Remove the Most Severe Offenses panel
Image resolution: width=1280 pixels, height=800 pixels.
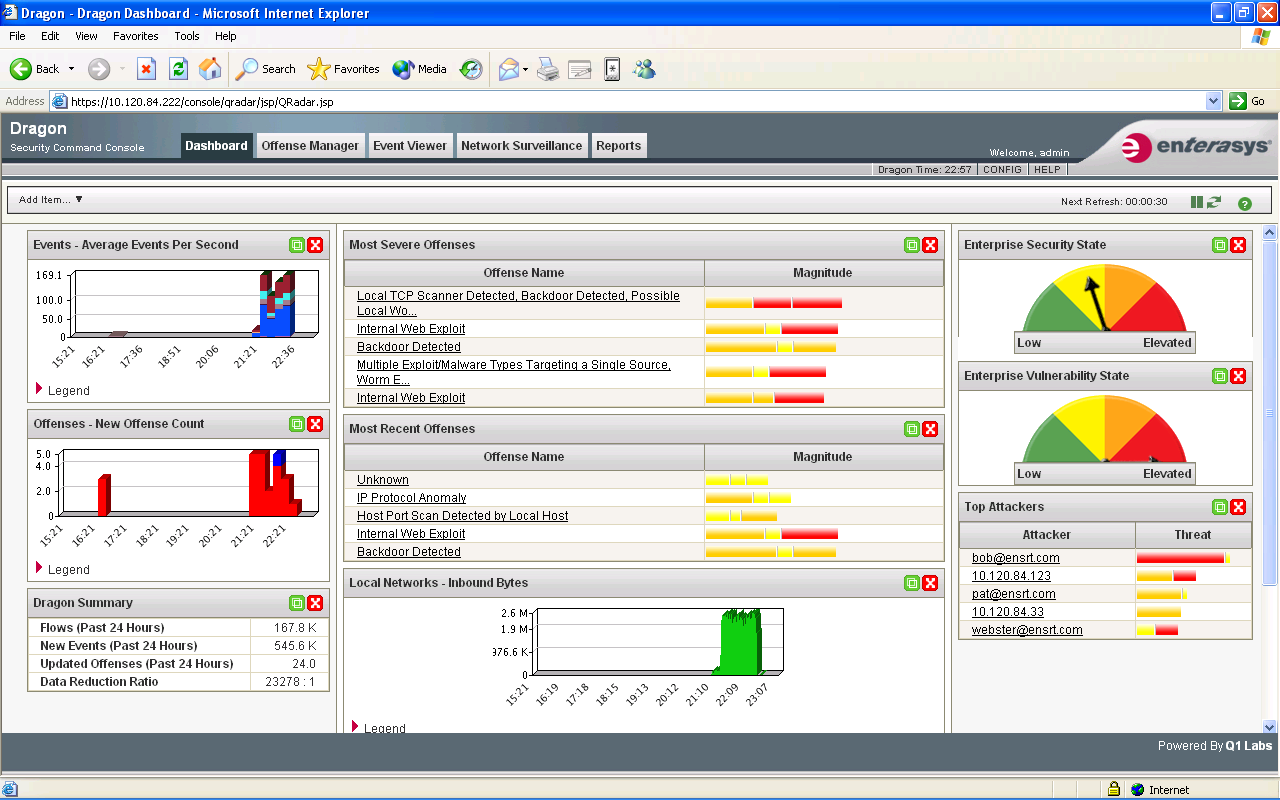tap(930, 245)
